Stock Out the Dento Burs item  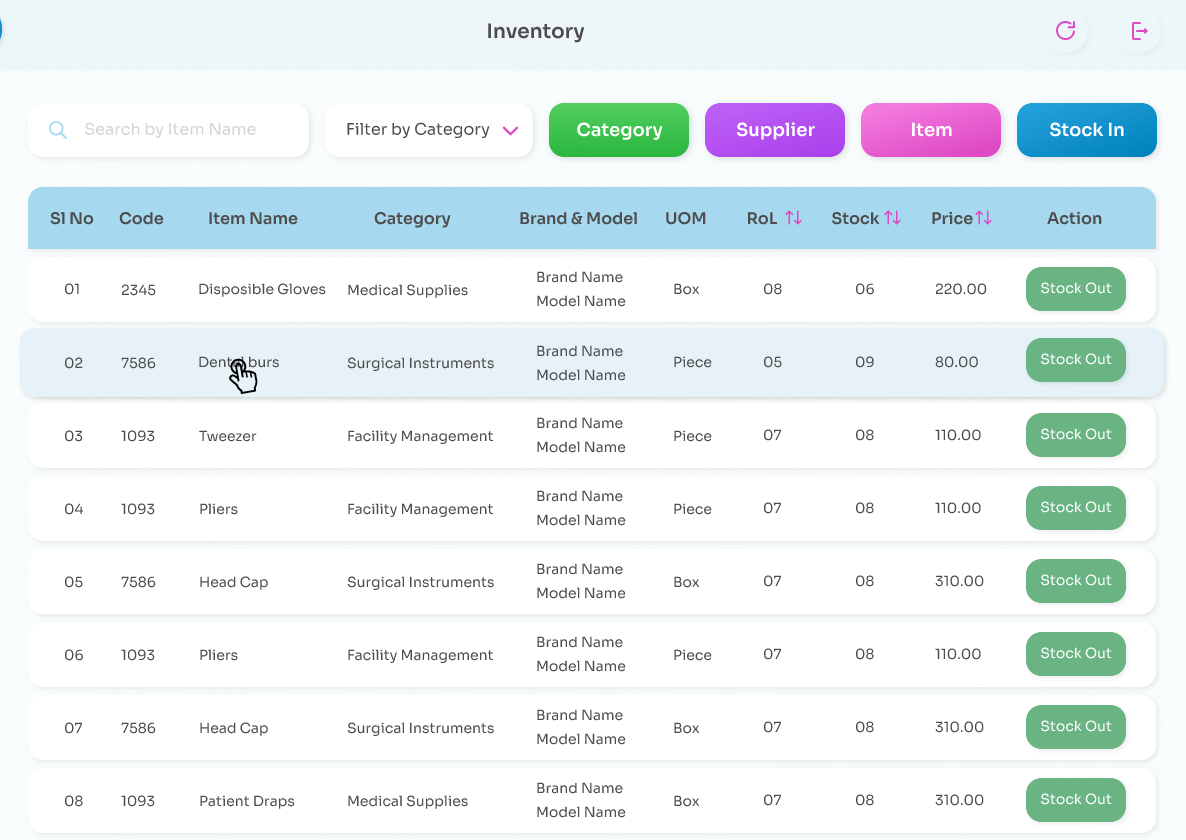[x=1075, y=359]
